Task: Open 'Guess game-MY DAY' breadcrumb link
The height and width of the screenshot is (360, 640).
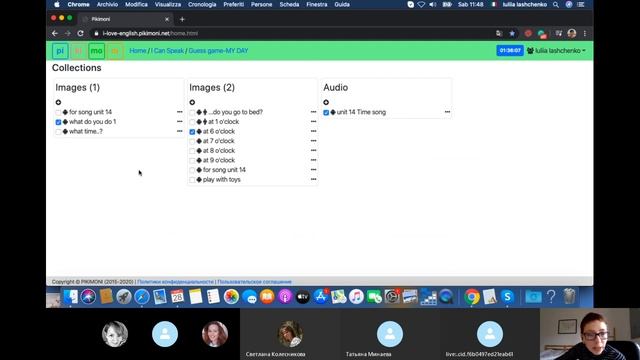Action: click(218, 51)
